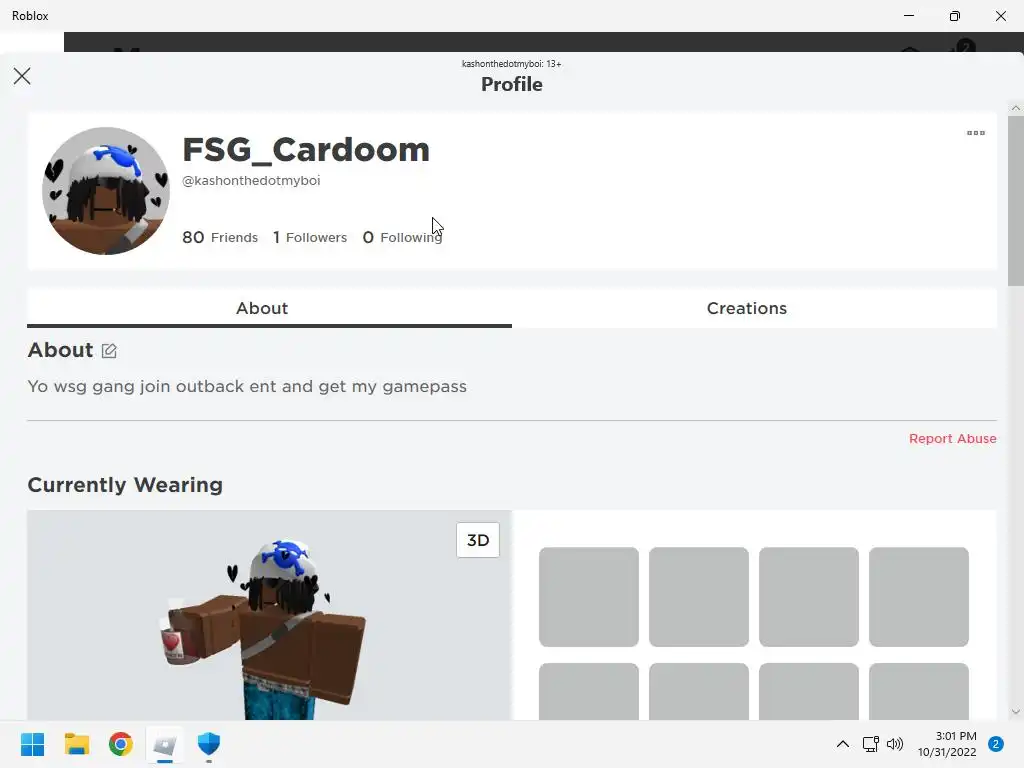1024x768 pixels.
Task: View the 0 Following list
Action: pos(402,237)
